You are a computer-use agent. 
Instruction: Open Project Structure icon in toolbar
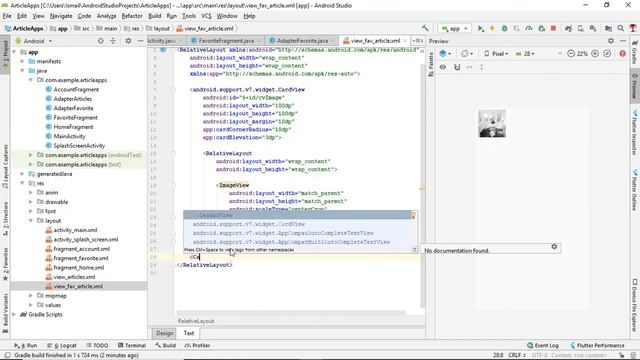click(608, 29)
